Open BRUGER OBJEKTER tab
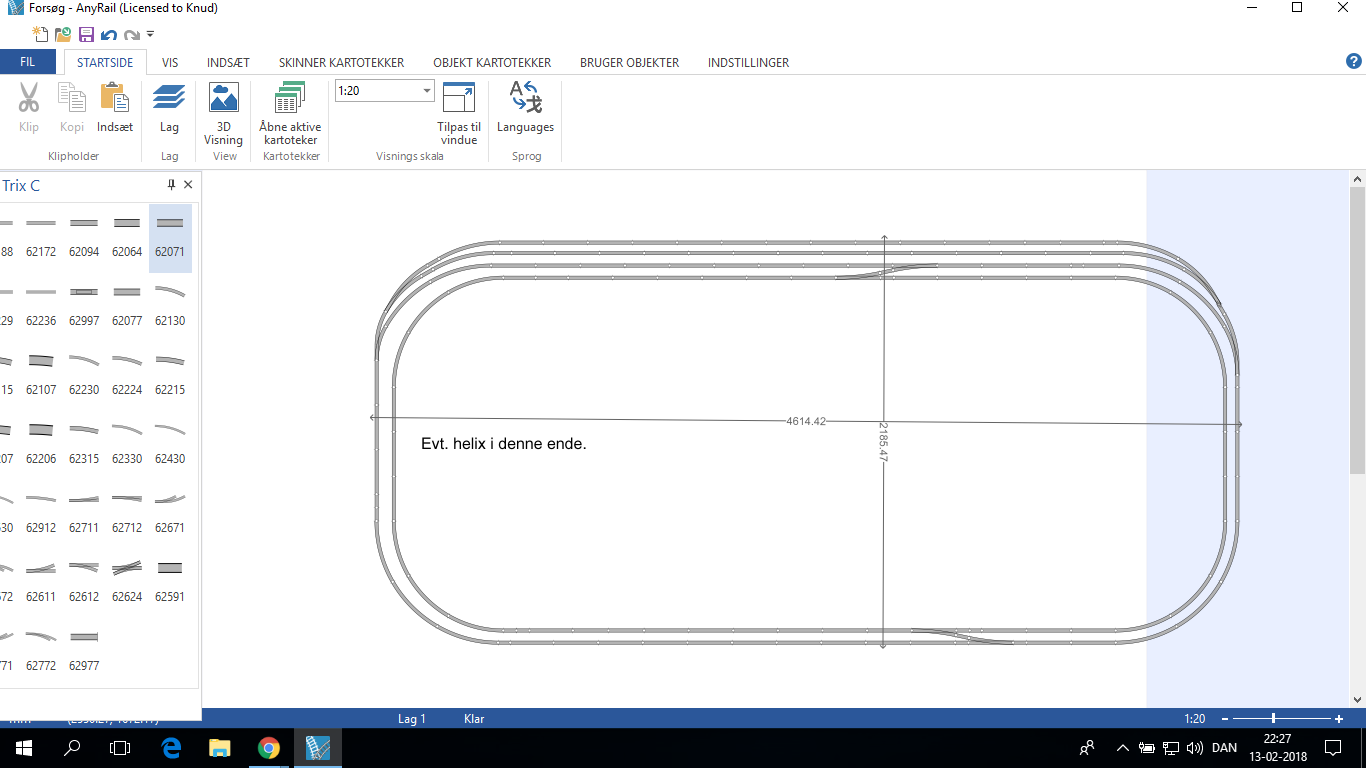Viewport: 1366px width, 768px height. 629,62
